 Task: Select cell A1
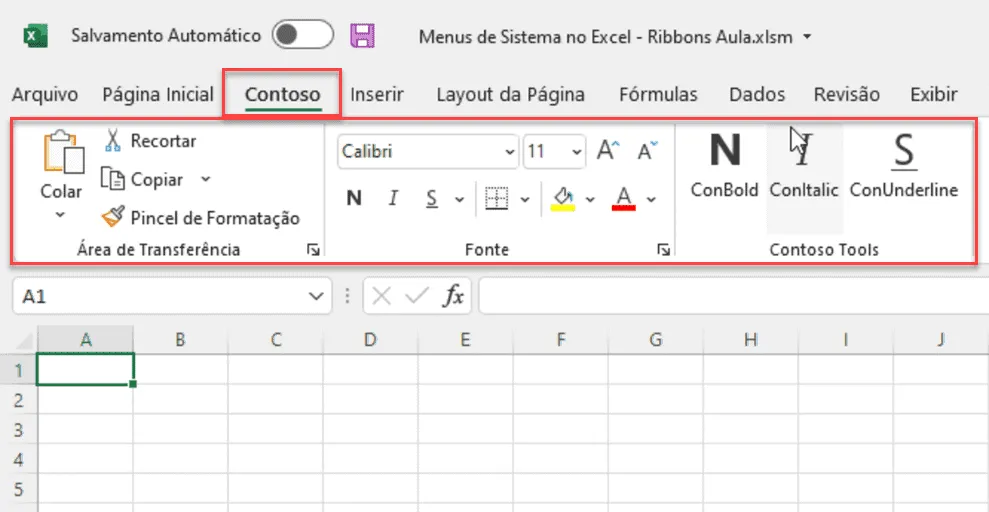click(x=86, y=369)
